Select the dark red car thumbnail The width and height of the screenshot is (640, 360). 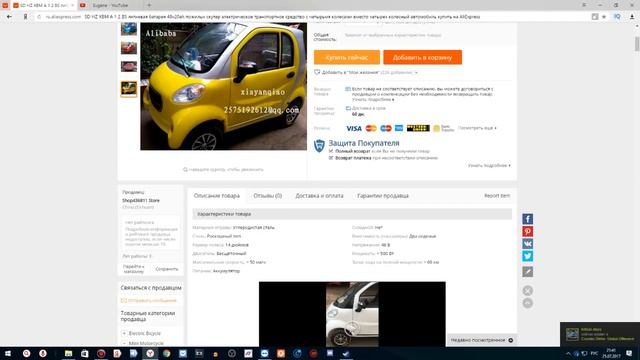click(x=129, y=67)
